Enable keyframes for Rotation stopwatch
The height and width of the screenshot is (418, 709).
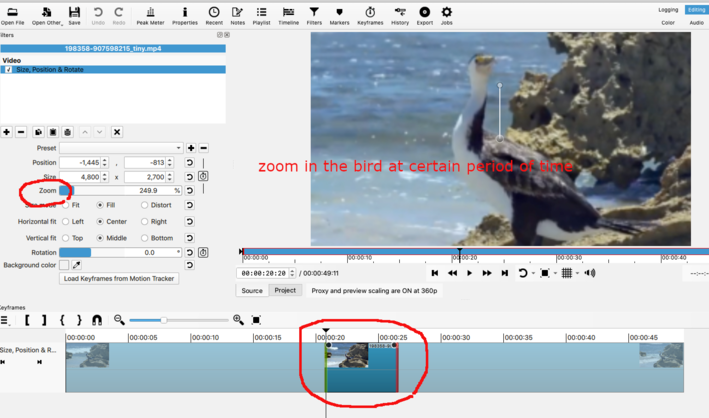click(203, 253)
